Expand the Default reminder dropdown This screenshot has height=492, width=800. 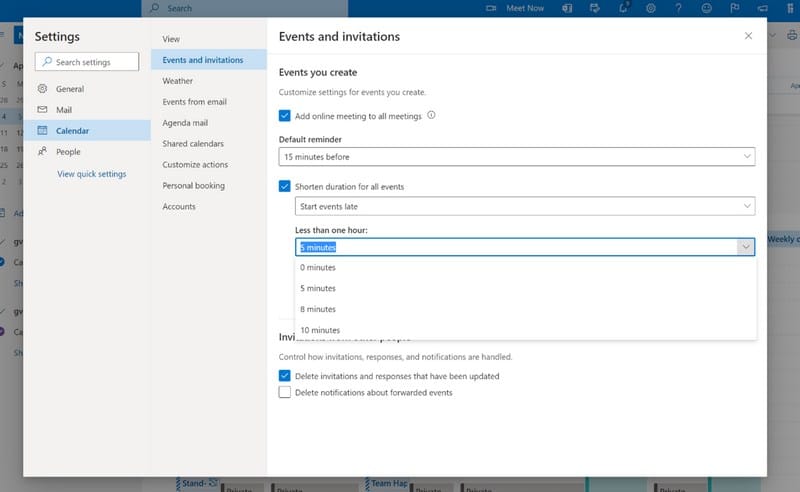(516, 157)
